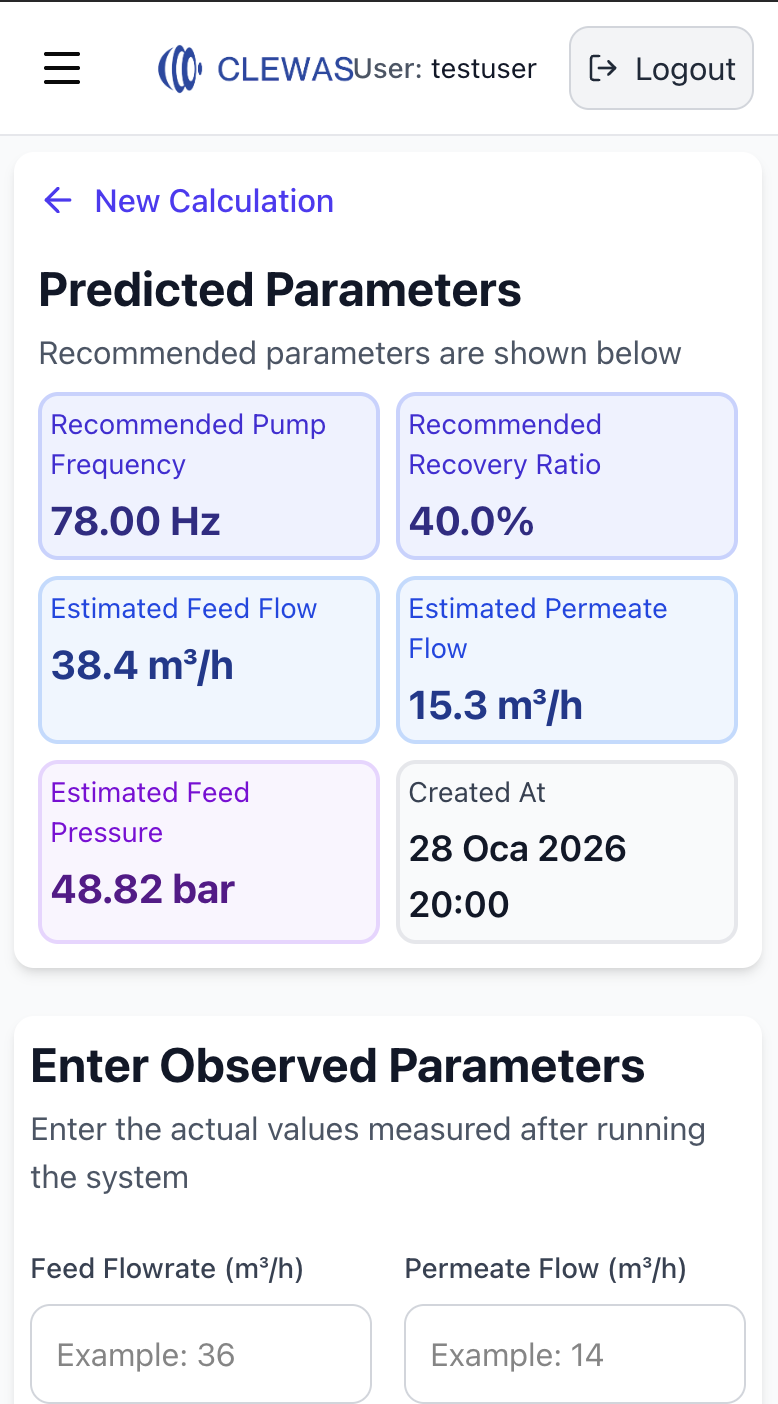Click the back arrow icon
Viewport: 778px width, 1404px height.
click(58, 201)
